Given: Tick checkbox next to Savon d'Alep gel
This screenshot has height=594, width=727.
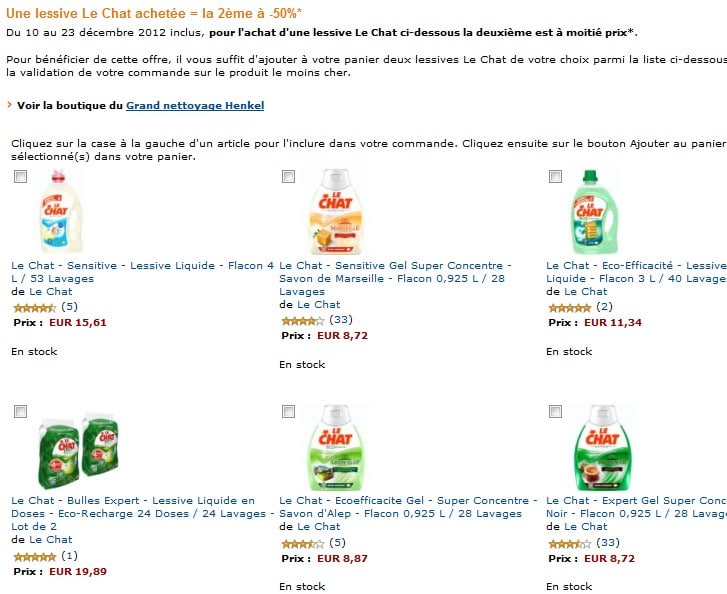Looking at the screenshot, I should pos(288,412).
